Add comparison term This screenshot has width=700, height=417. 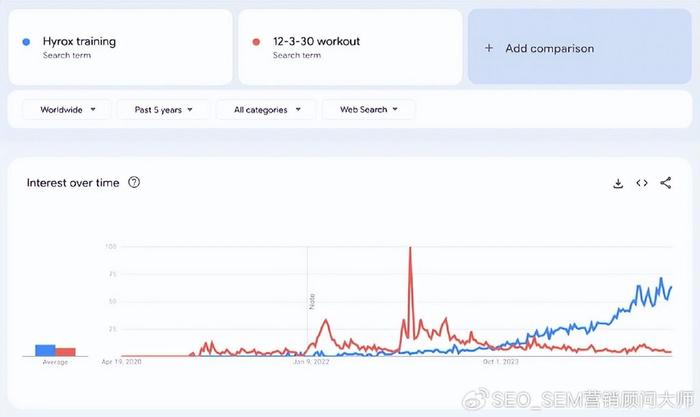tap(580, 47)
